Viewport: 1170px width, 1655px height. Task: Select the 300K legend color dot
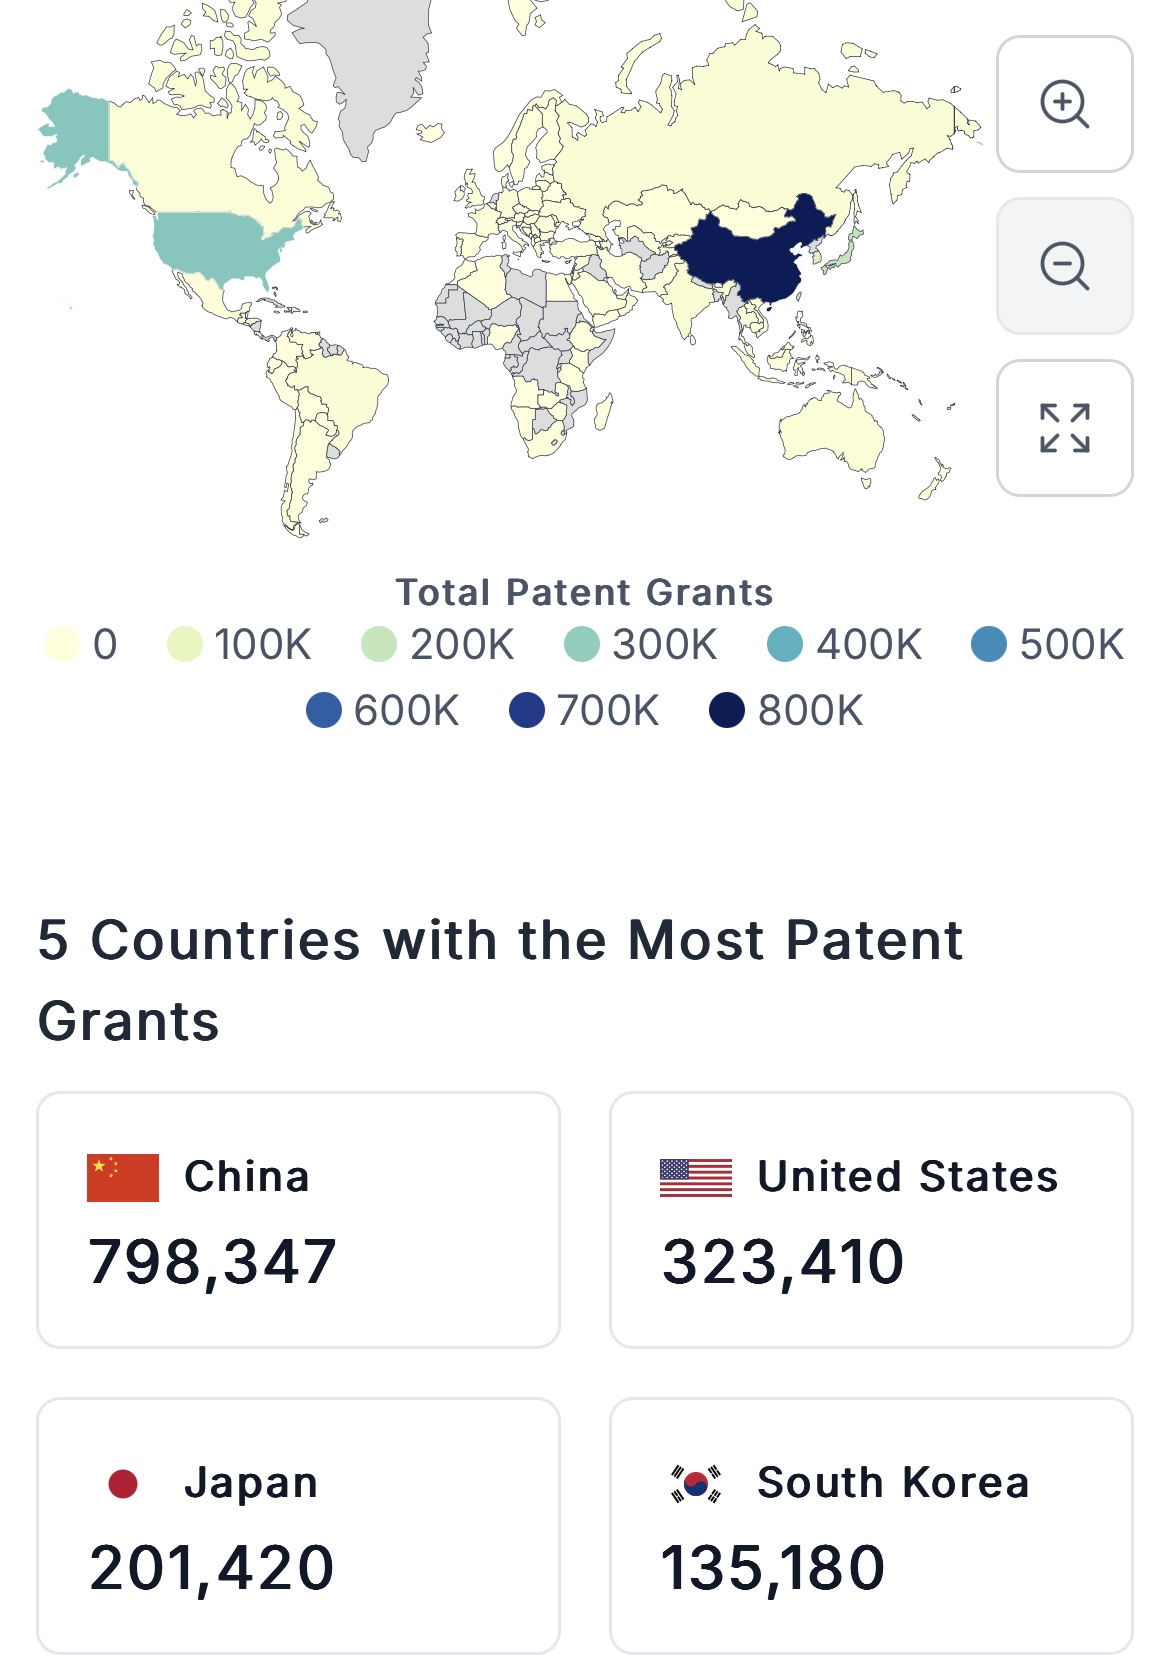[582, 644]
